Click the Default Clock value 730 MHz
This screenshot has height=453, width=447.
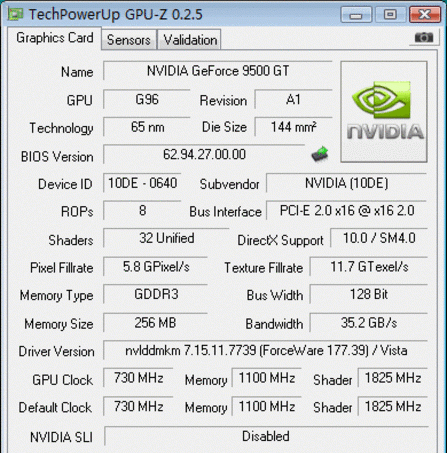coord(138,406)
